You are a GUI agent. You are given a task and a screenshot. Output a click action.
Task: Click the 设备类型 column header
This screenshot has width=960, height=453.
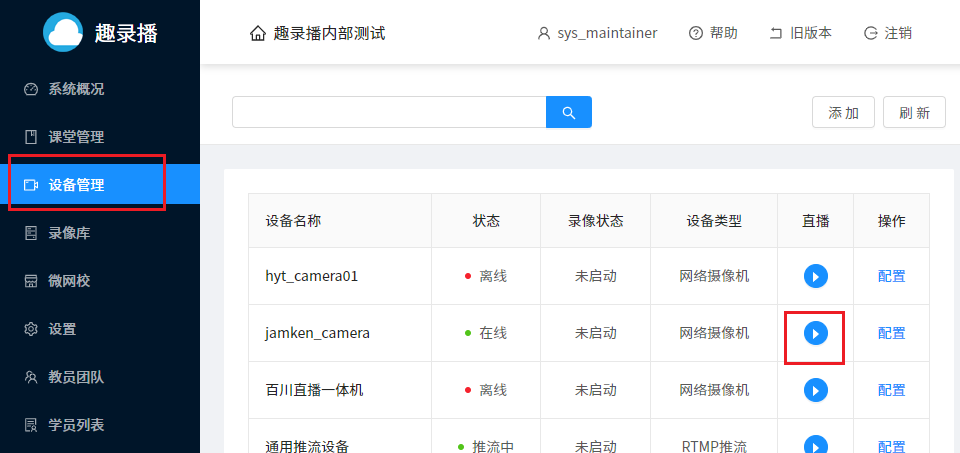pyautogui.click(x=714, y=221)
